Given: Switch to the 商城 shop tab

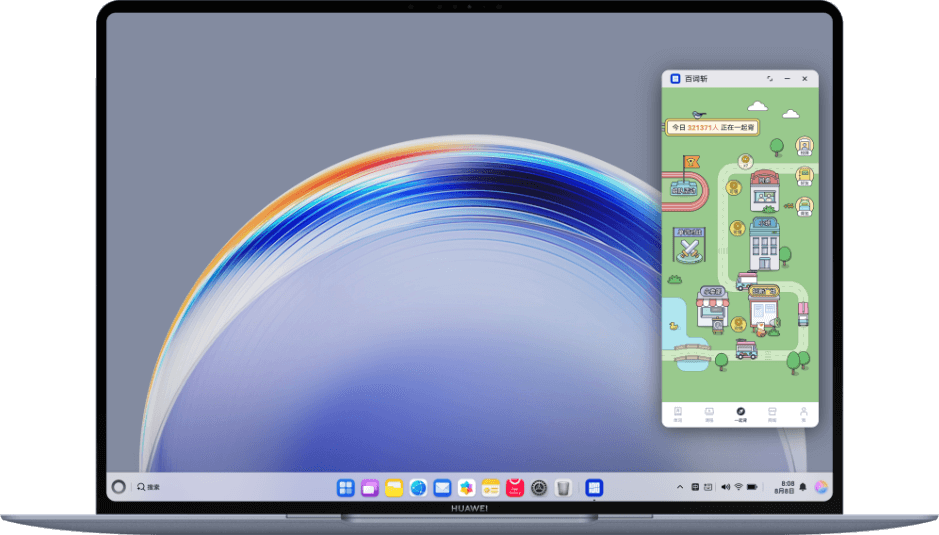Looking at the screenshot, I should tap(772, 414).
